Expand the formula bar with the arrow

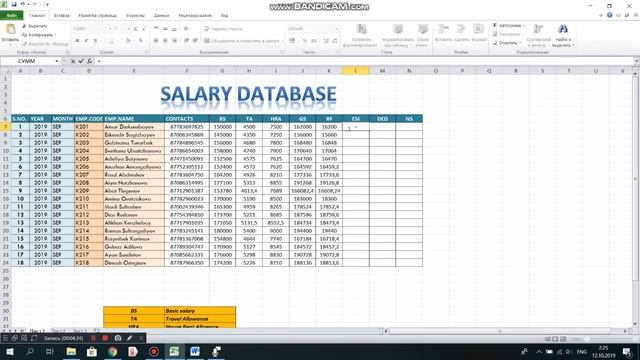coord(636,61)
